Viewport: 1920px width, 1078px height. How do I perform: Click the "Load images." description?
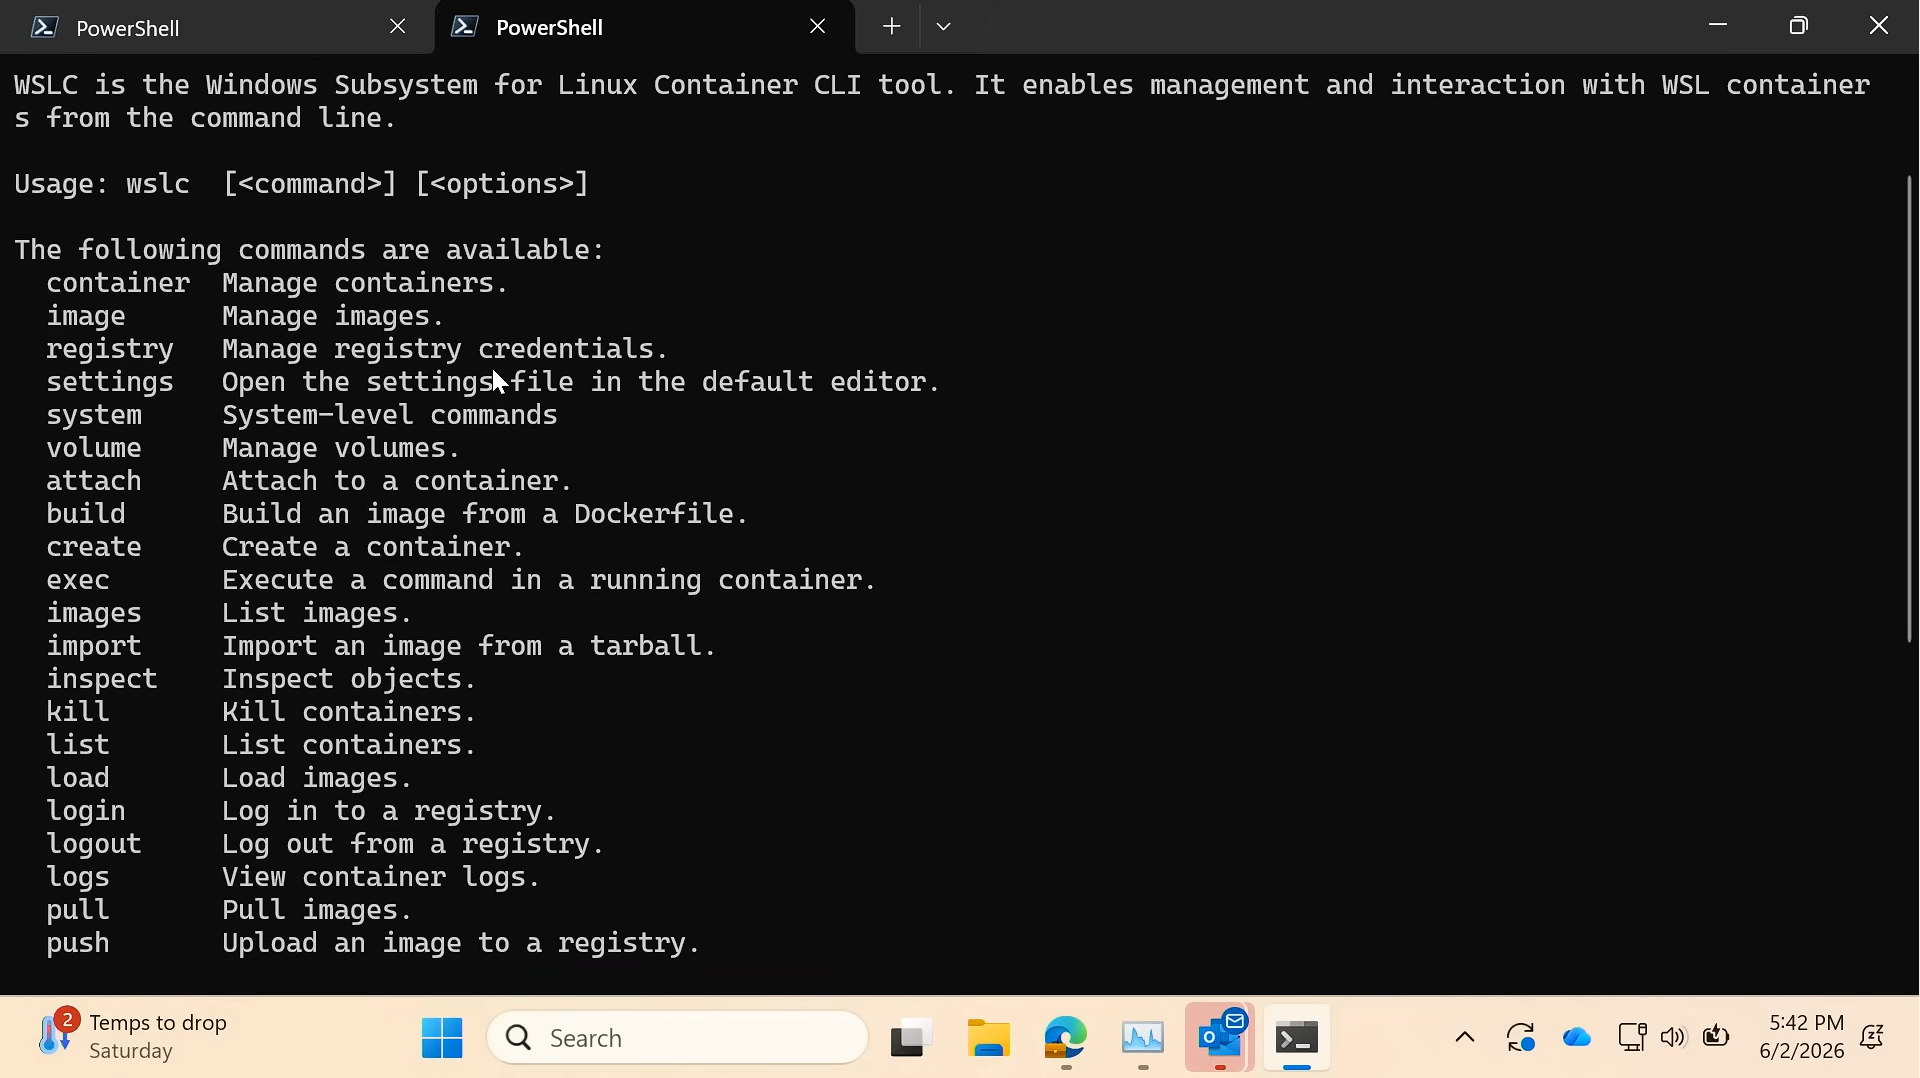coord(317,779)
